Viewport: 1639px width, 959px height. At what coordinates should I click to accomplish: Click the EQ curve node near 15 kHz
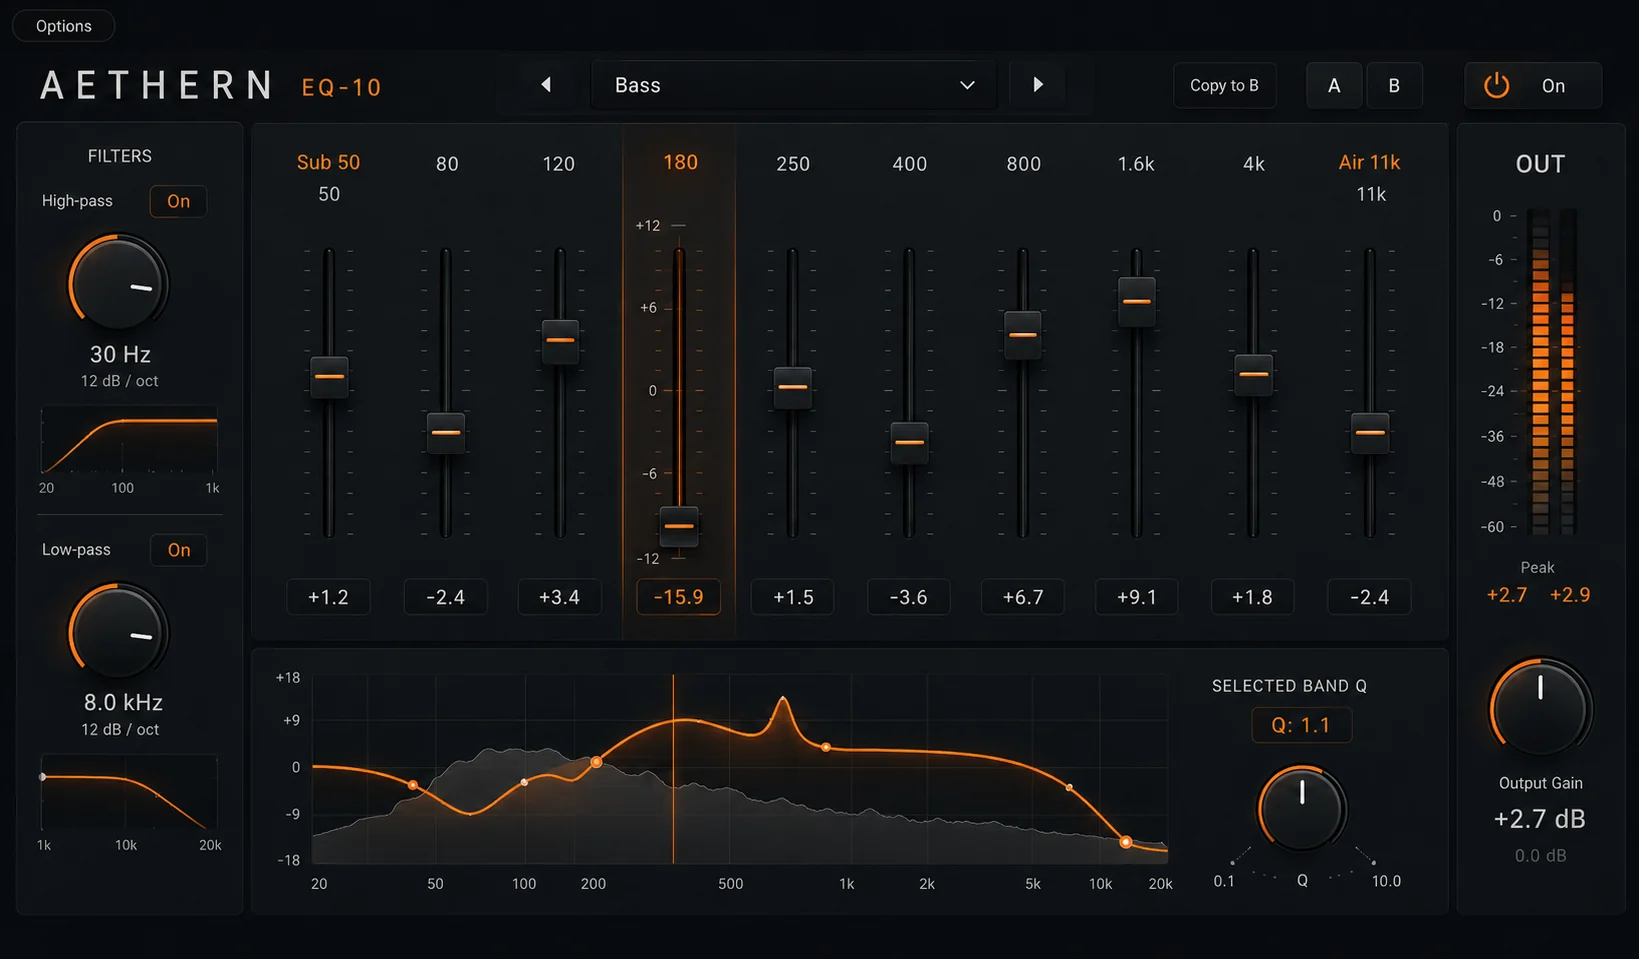click(1125, 842)
